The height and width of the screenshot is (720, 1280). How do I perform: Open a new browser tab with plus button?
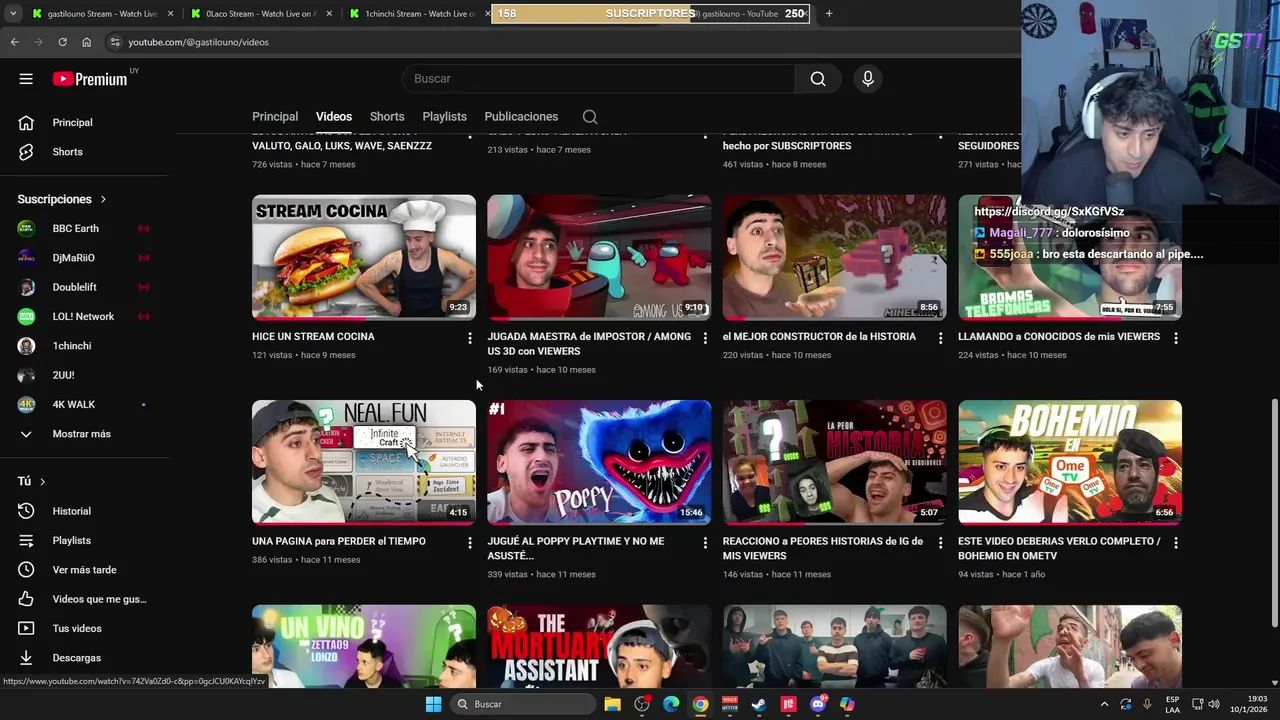pos(828,14)
